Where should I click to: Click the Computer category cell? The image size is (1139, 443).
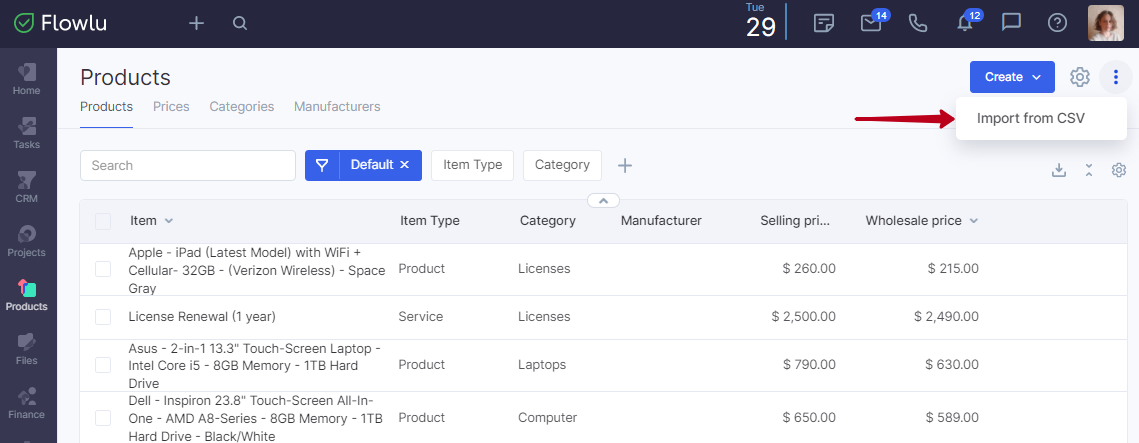tap(548, 418)
